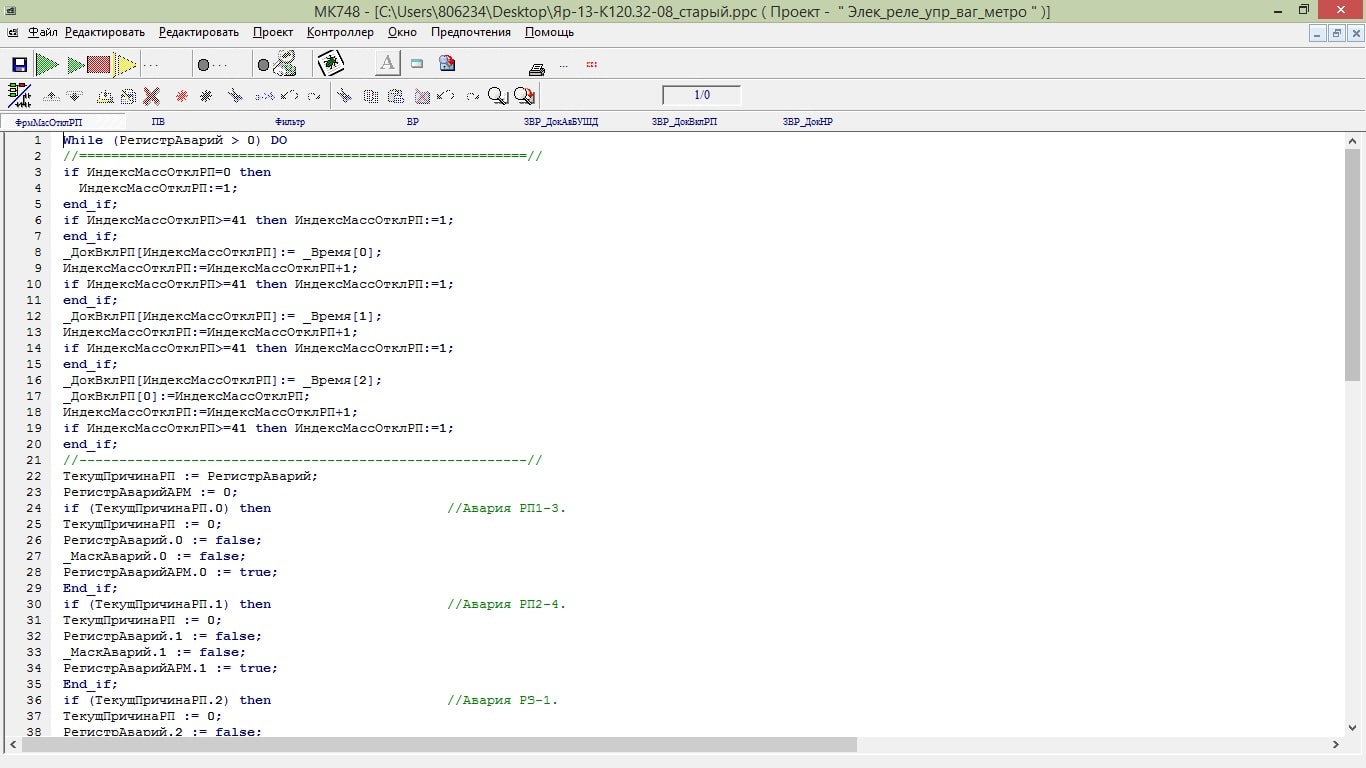Click the Save floppy disk icon
This screenshot has width=1366, height=768.
point(19,65)
